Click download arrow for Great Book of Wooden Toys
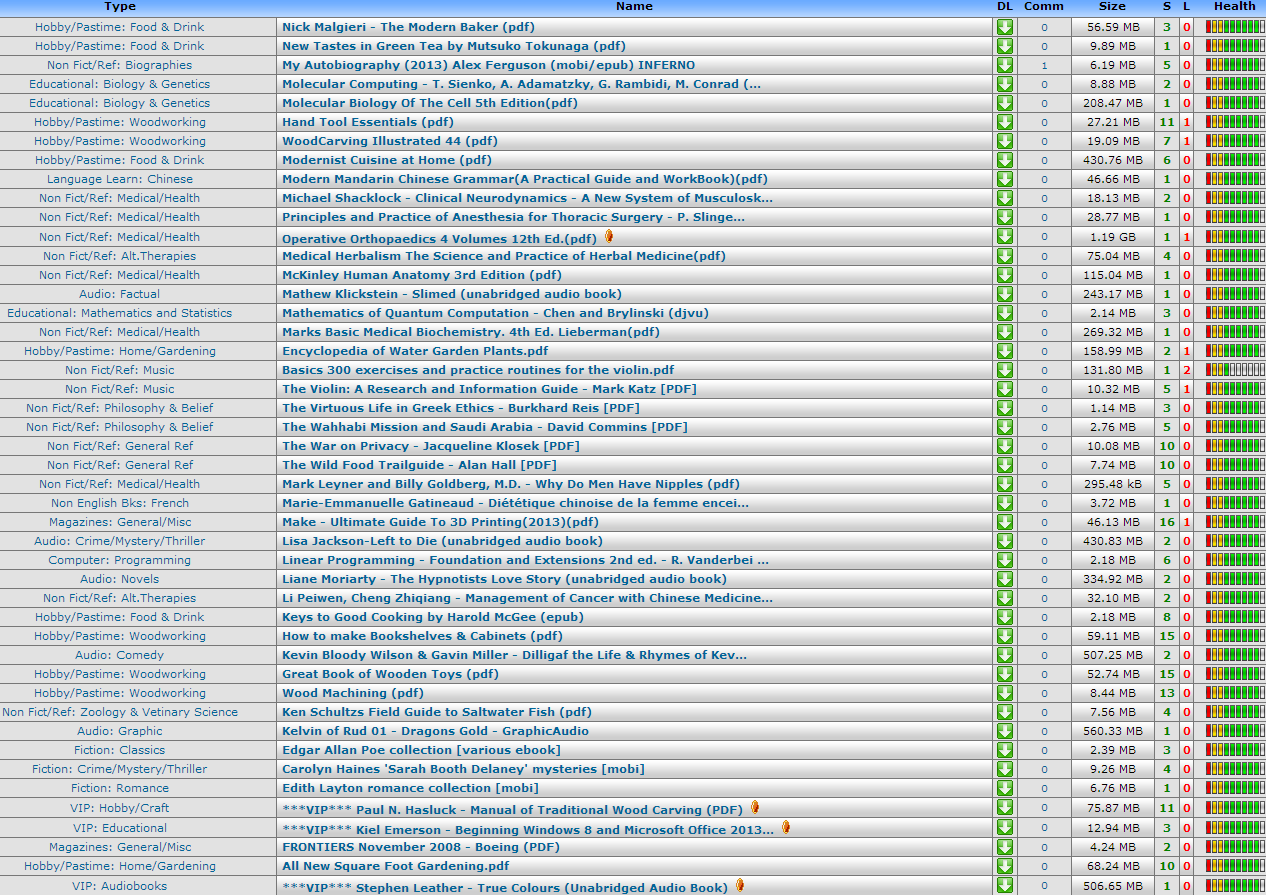Image resolution: width=1266 pixels, height=895 pixels. [1004, 674]
